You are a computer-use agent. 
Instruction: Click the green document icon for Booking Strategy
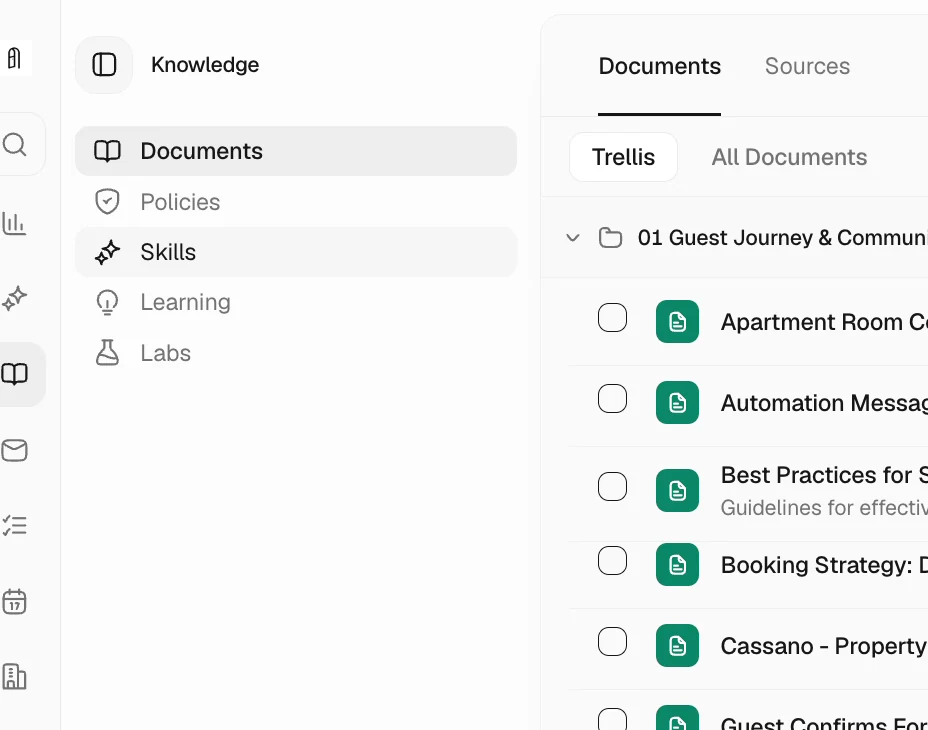click(x=677, y=564)
